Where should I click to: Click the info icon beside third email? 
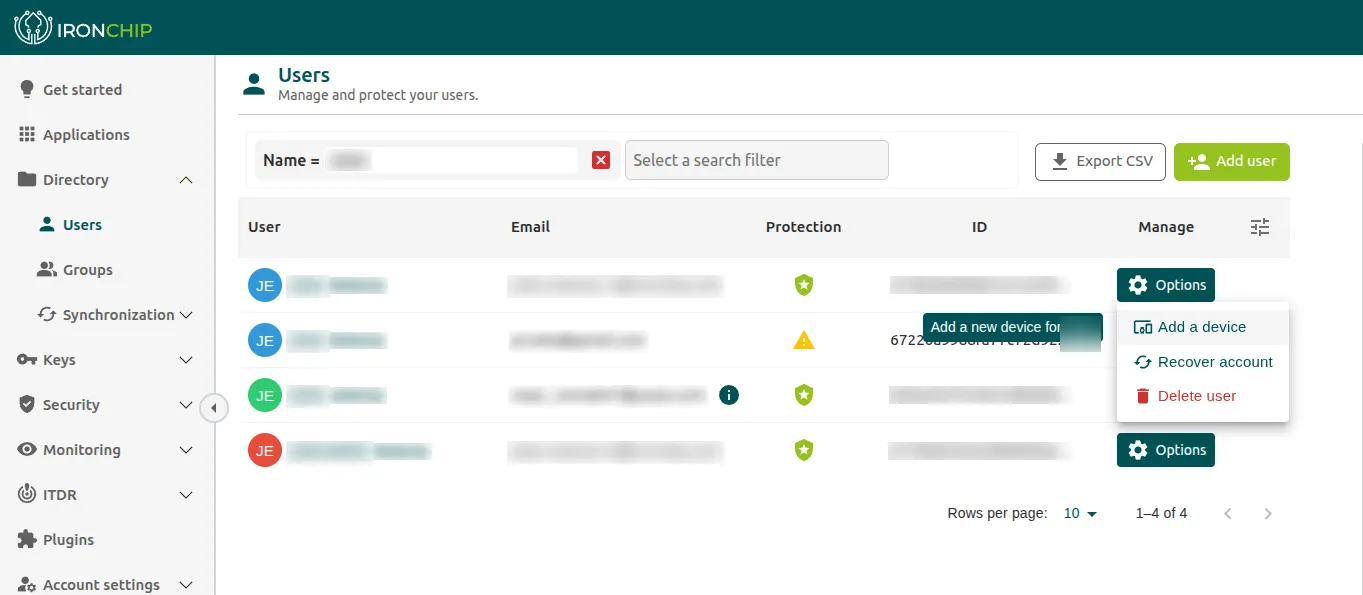coord(729,395)
